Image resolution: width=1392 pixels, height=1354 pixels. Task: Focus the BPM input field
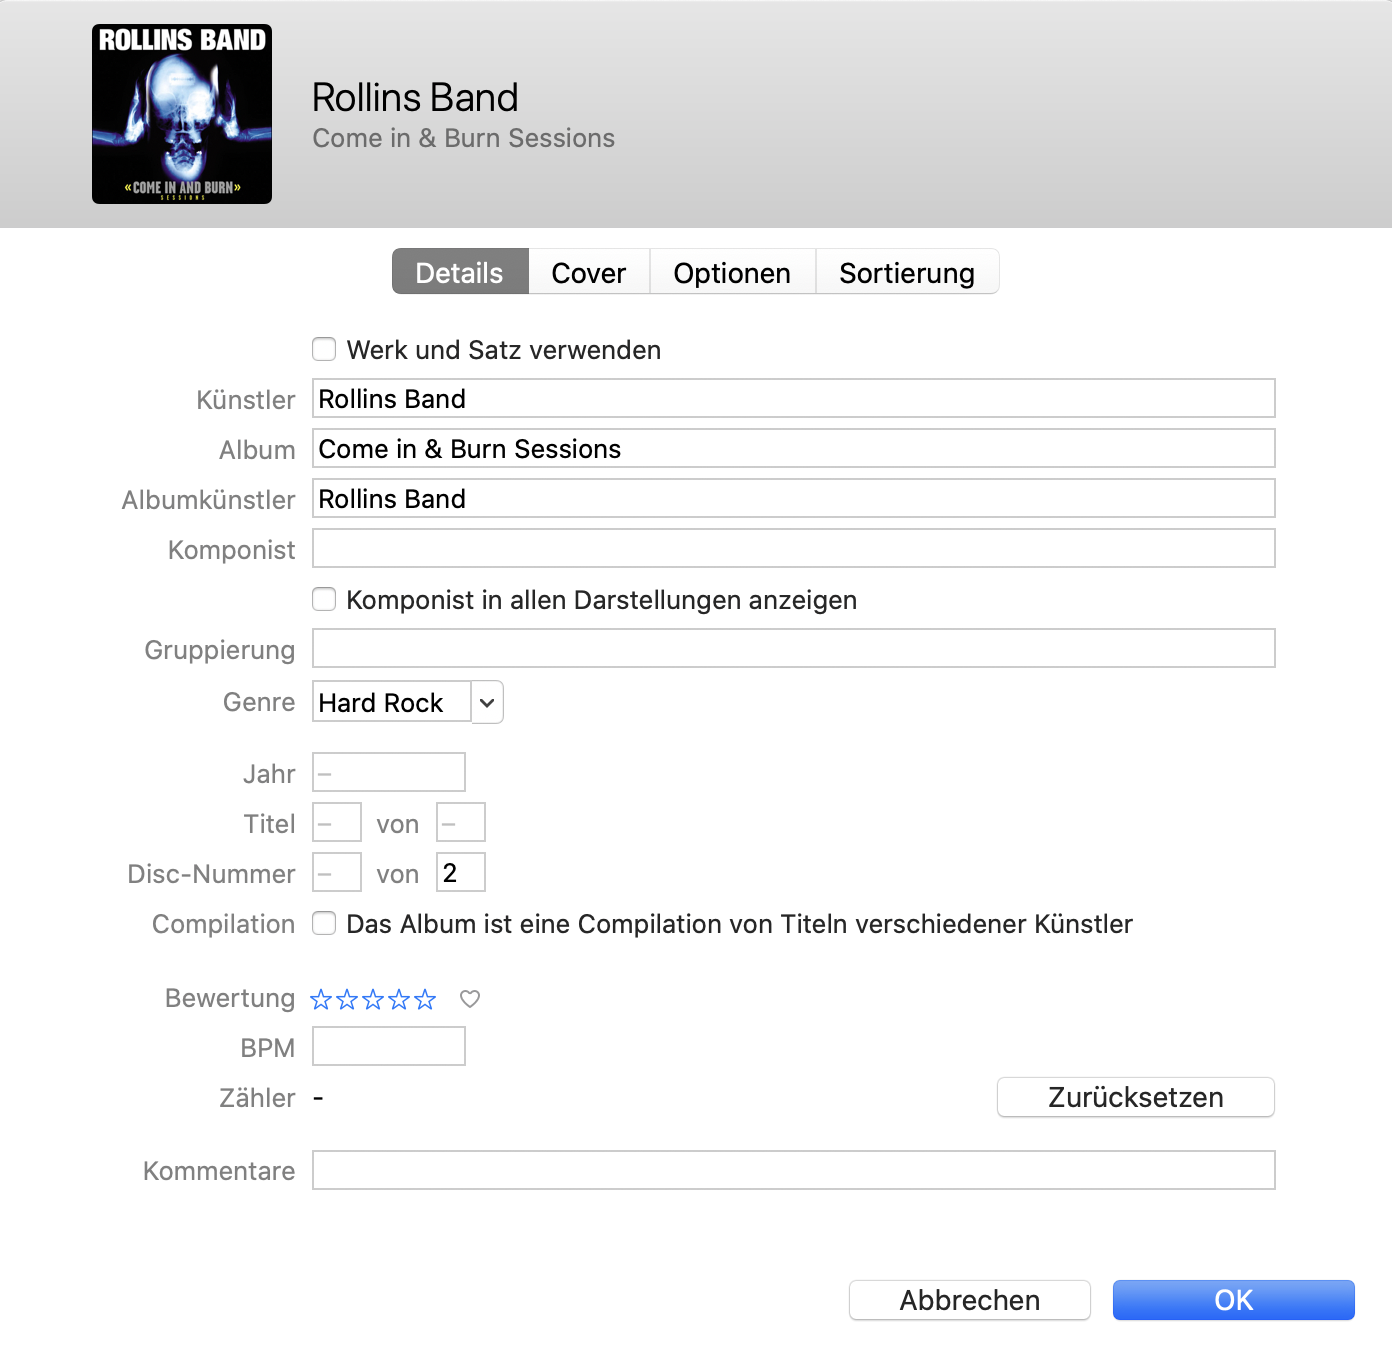click(389, 1046)
